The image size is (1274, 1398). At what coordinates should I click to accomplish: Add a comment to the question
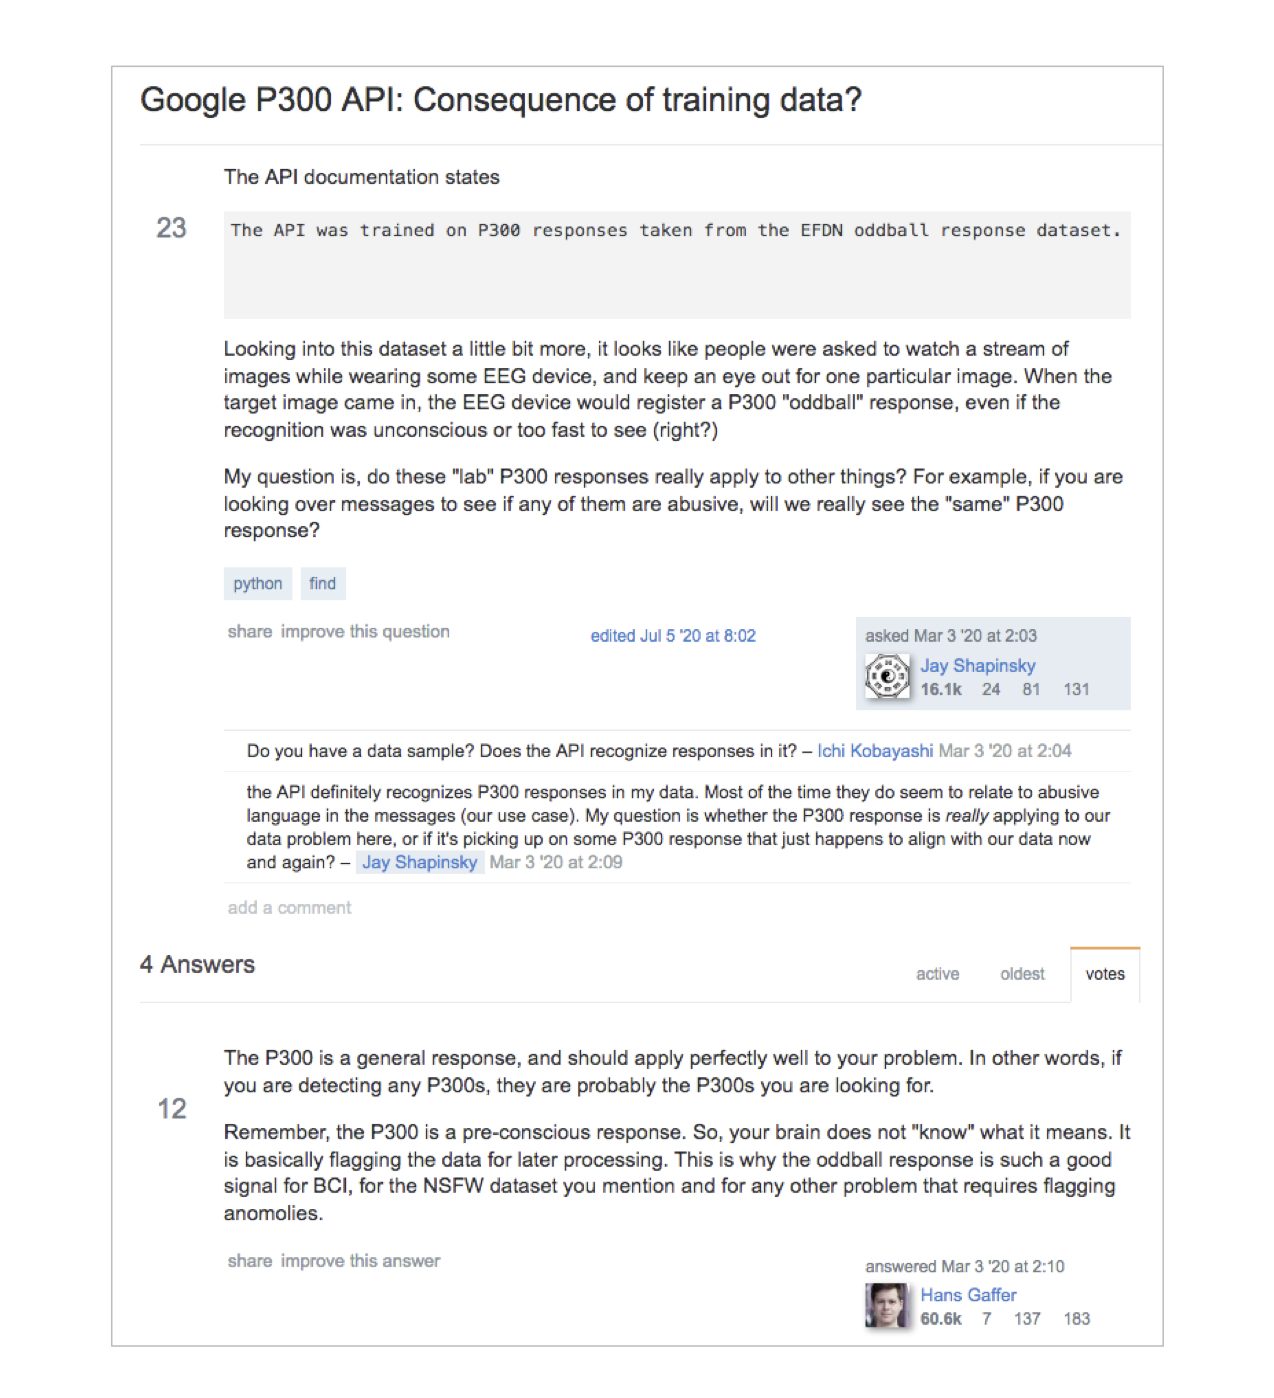click(x=290, y=908)
